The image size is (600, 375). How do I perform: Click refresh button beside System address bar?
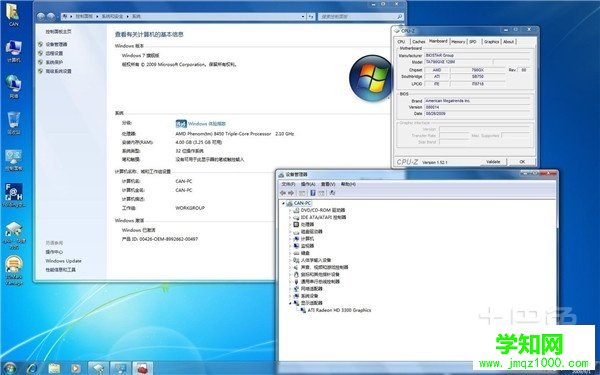click(x=311, y=16)
